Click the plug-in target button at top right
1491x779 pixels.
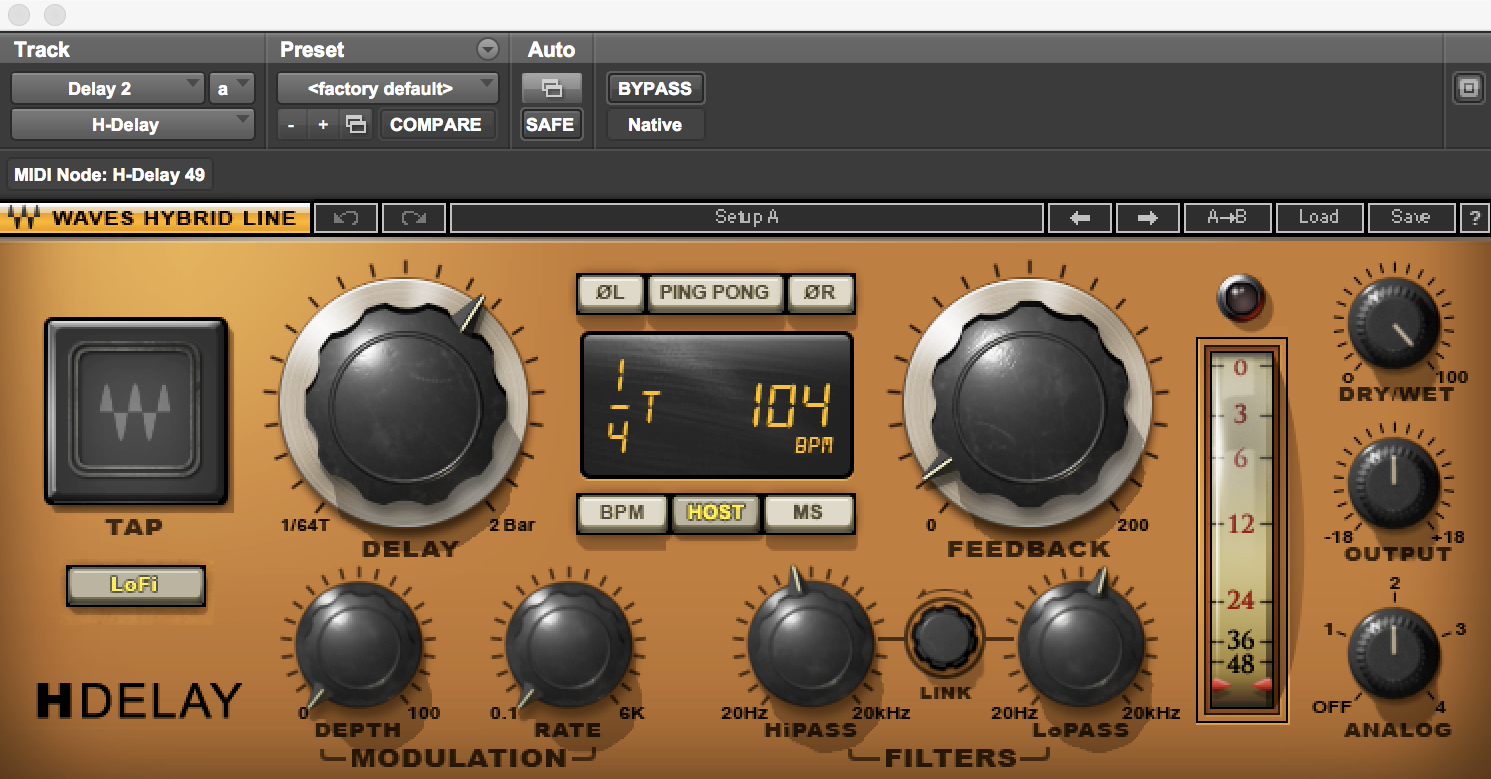(x=1467, y=88)
